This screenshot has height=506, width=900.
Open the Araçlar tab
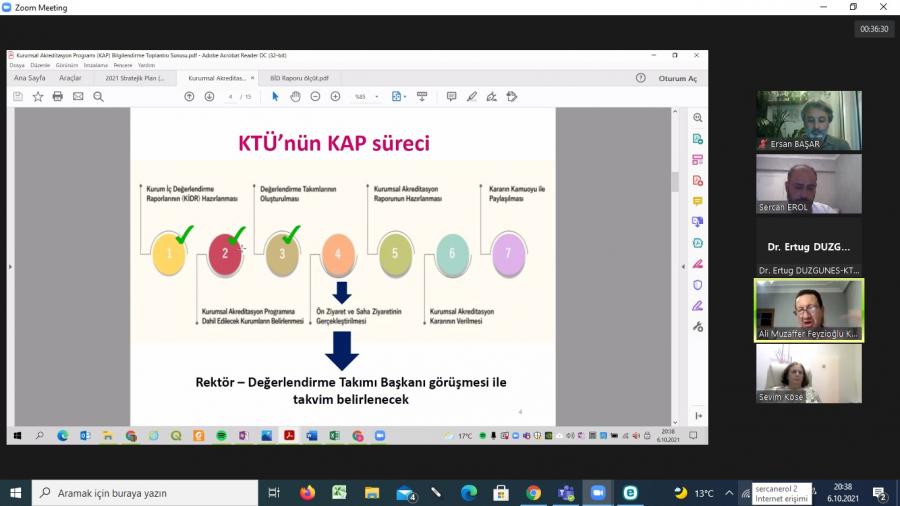click(x=70, y=78)
